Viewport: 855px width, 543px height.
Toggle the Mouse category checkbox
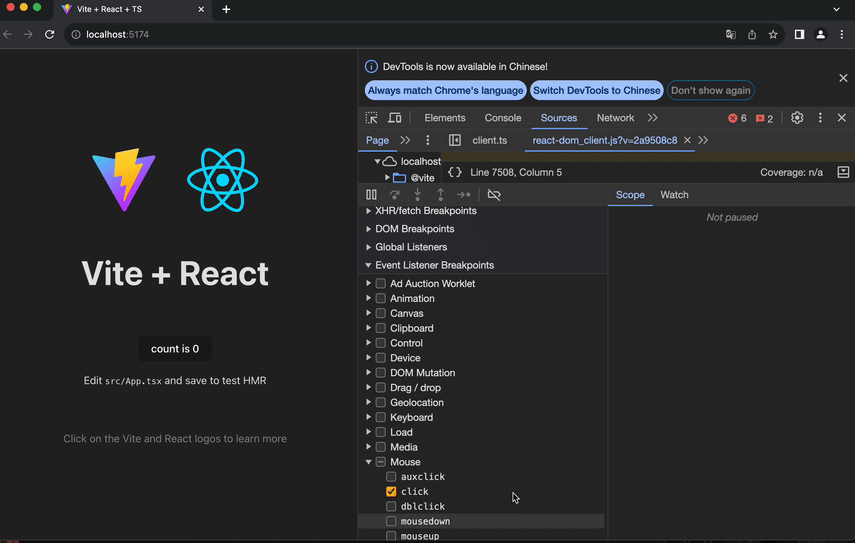click(x=381, y=462)
